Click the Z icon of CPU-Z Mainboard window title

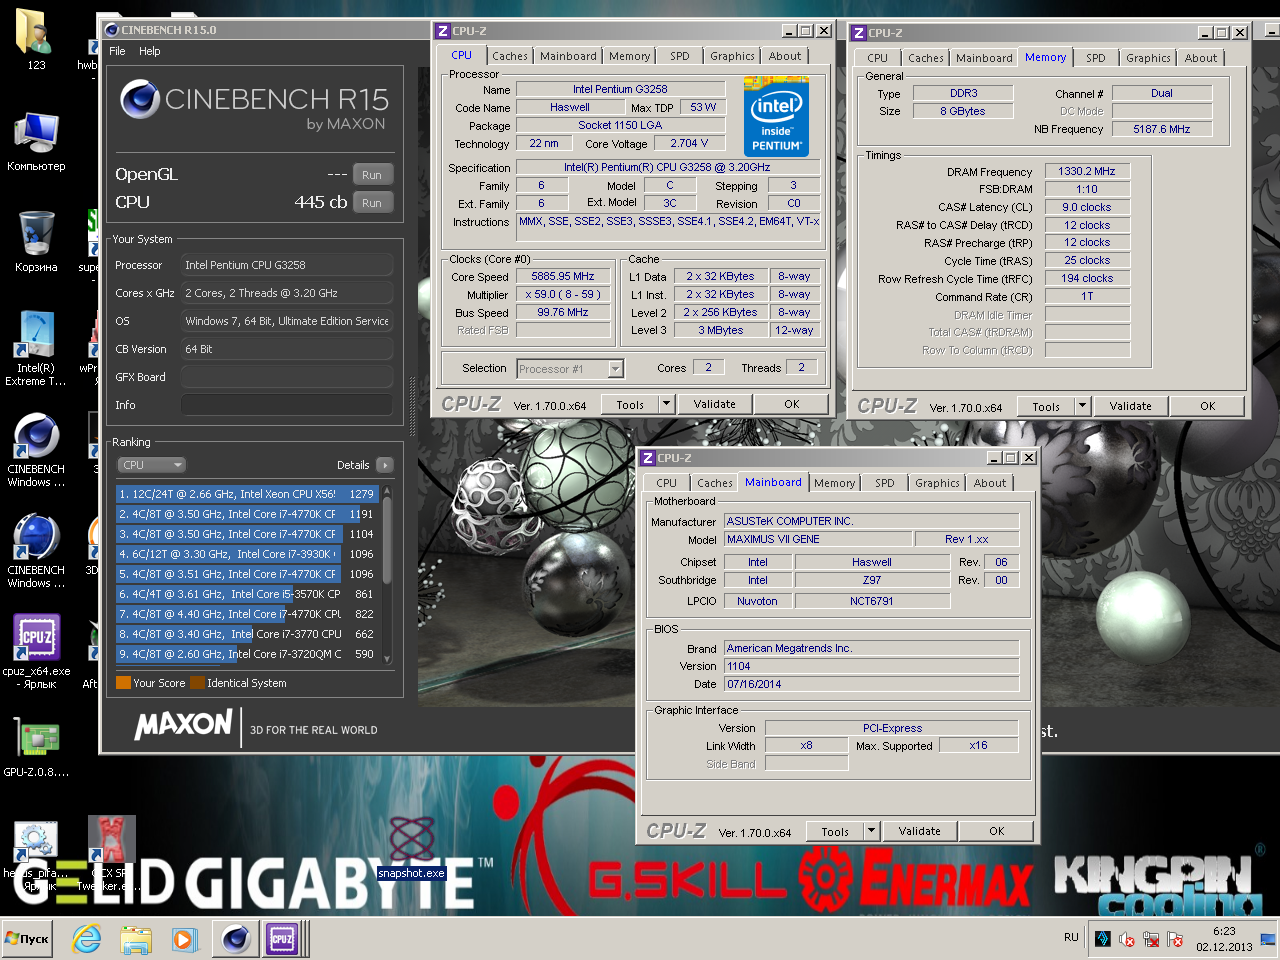coord(648,457)
